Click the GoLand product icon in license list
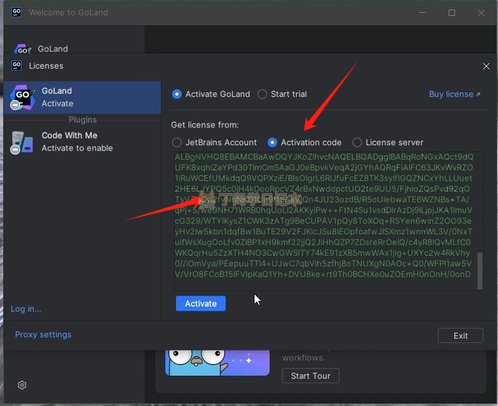The height and width of the screenshot is (406, 498). coord(22,97)
